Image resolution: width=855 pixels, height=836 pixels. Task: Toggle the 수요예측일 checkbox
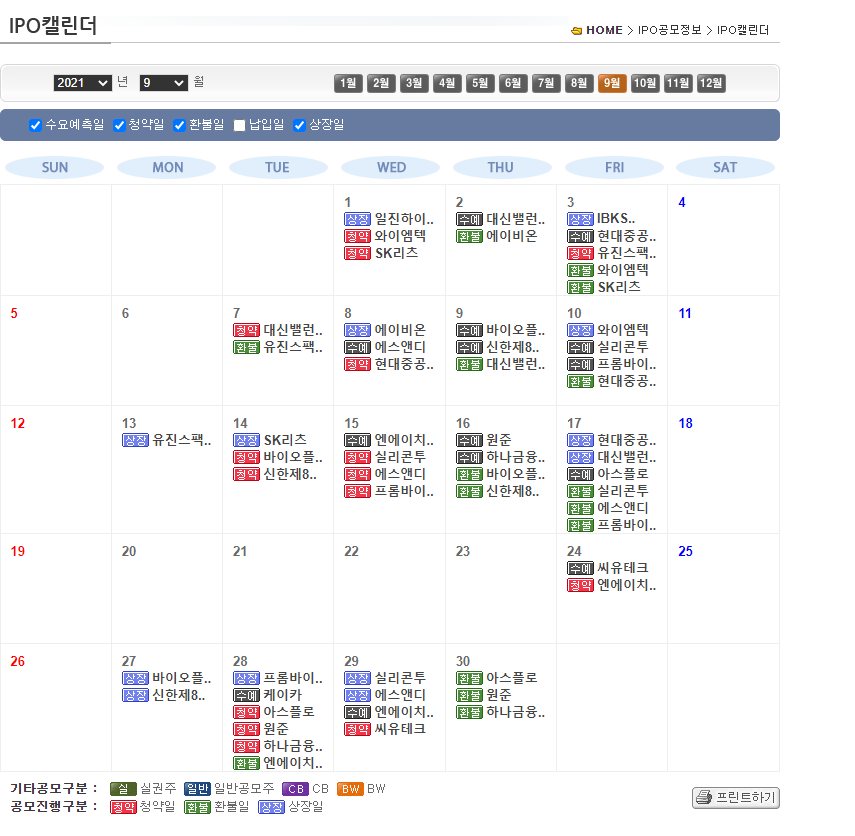pyautogui.click(x=35, y=125)
